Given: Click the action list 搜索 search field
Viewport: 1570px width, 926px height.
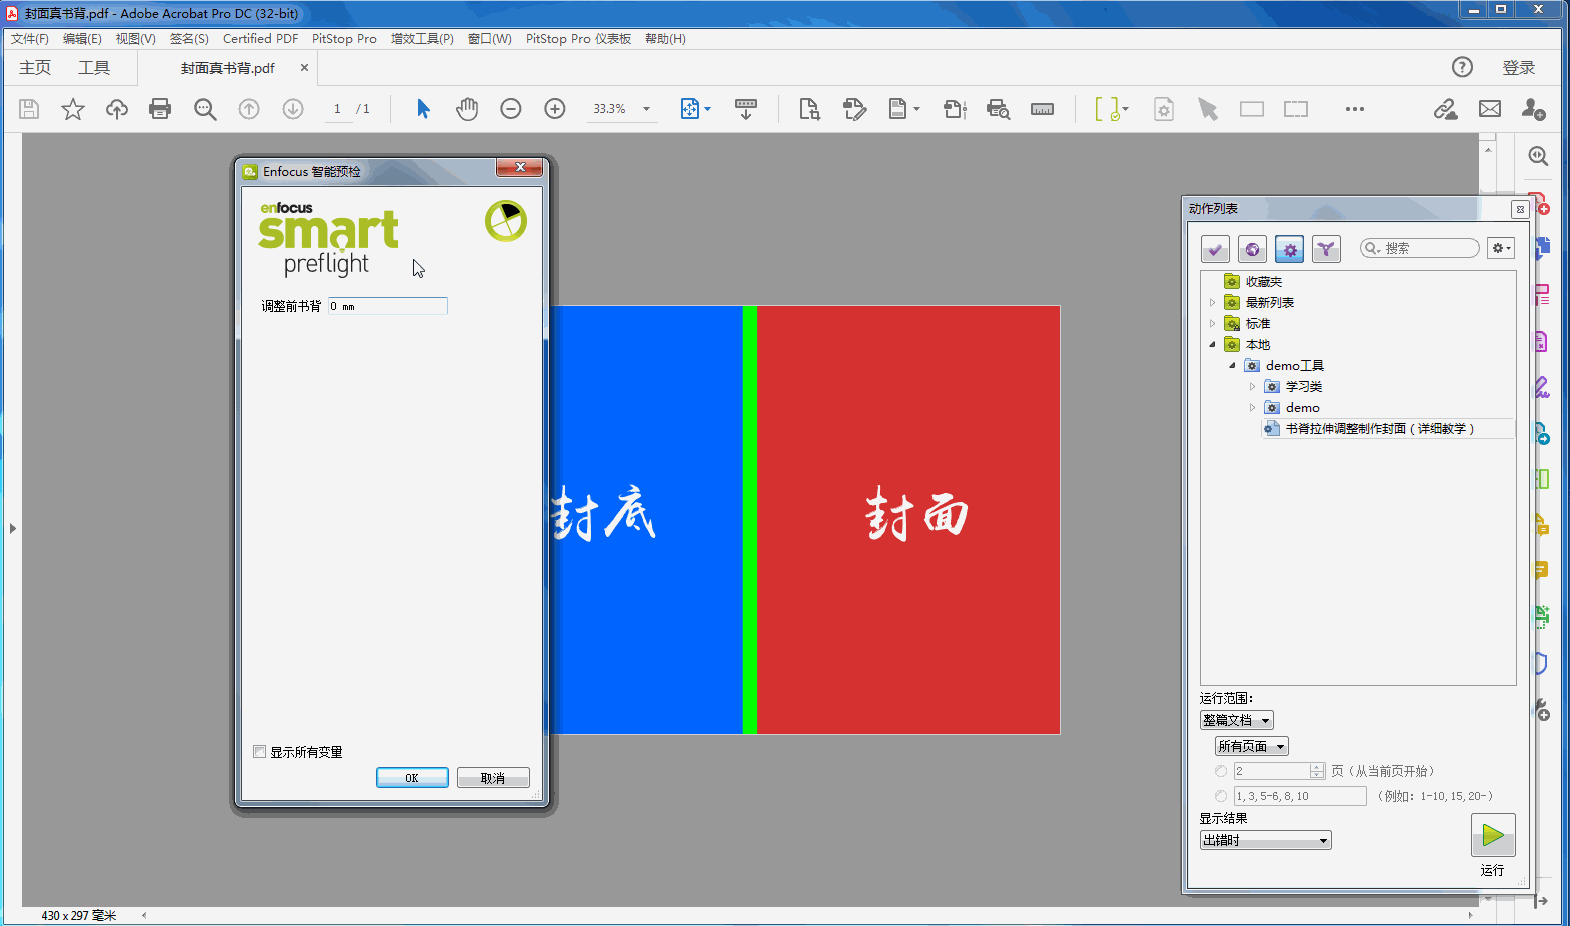Looking at the screenshot, I should 1420,248.
